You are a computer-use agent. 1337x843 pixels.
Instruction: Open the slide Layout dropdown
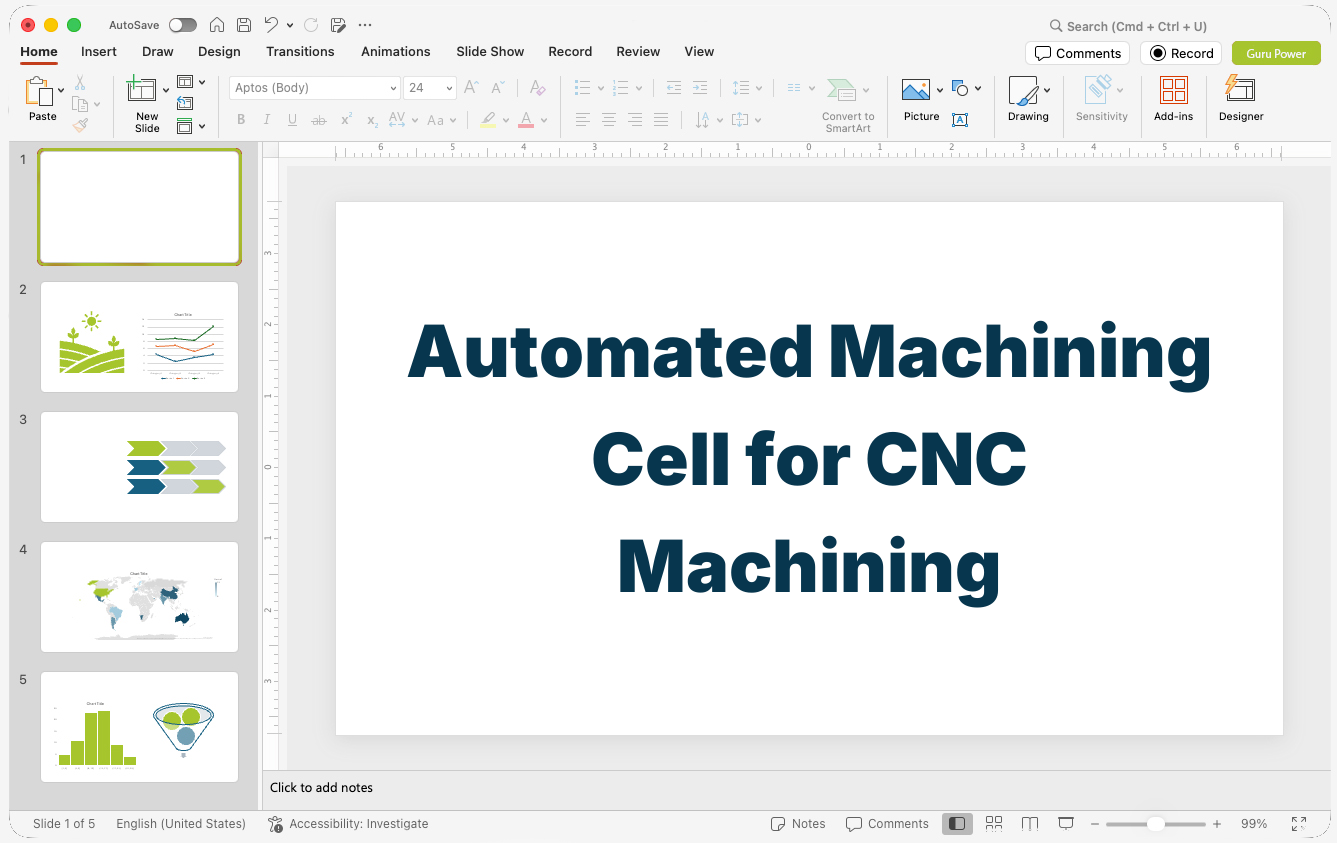pyautogui.click(x=190, y=82)
